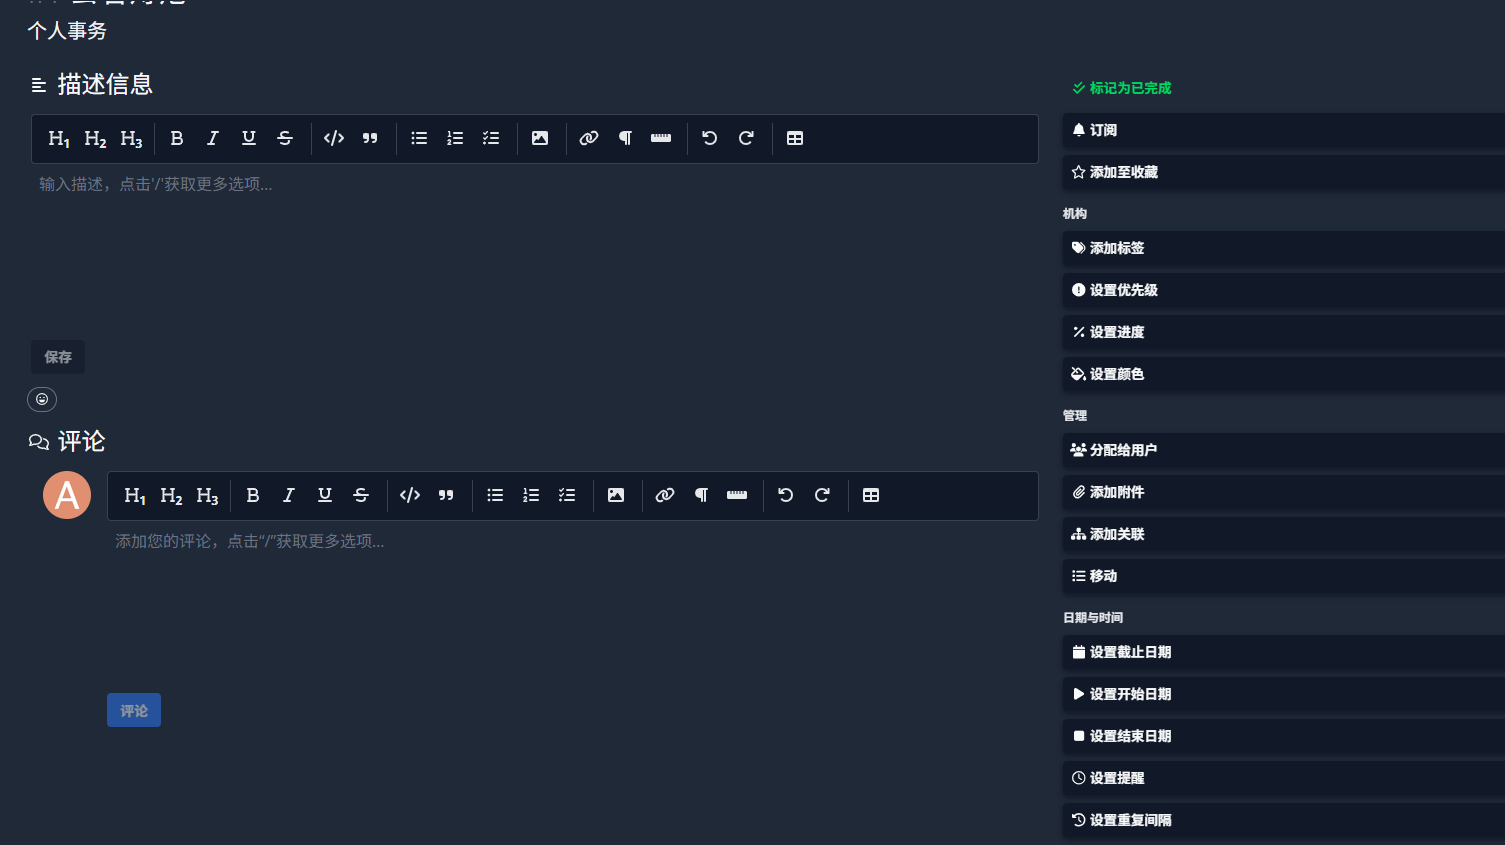This screenshot has height=845, width=1505.
Task: Open 设置优先级 priority options
Action: 1283,291
